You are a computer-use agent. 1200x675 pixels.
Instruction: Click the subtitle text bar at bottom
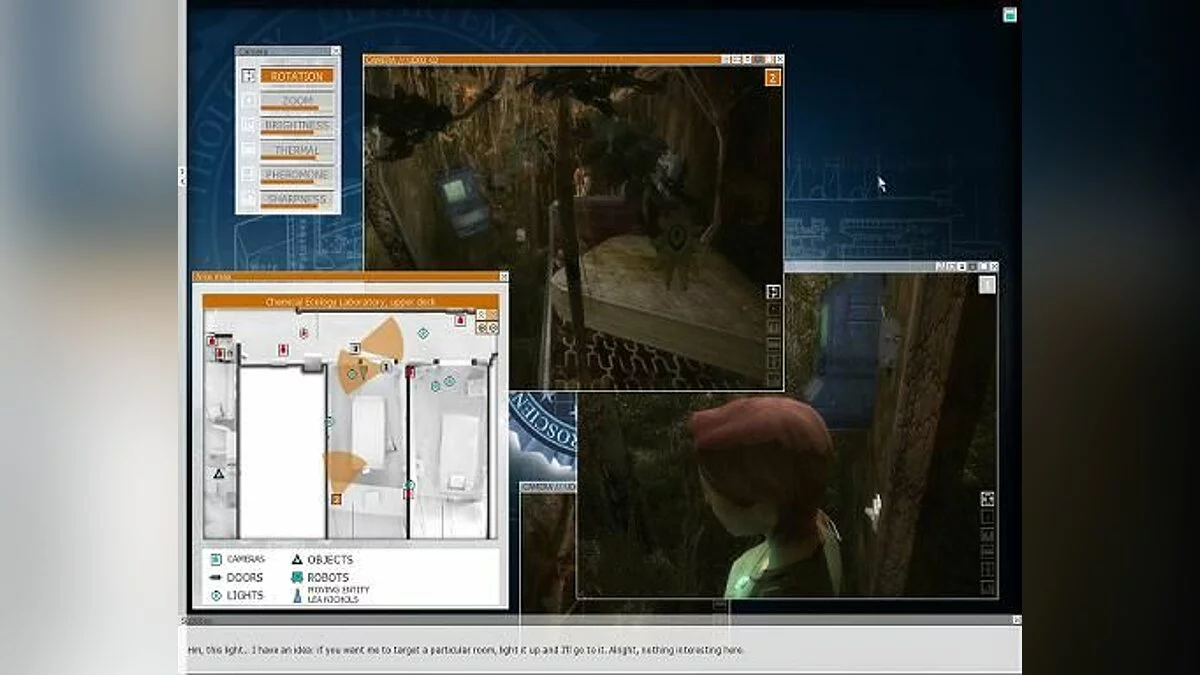pyautogui.click(x=600, y=649)
